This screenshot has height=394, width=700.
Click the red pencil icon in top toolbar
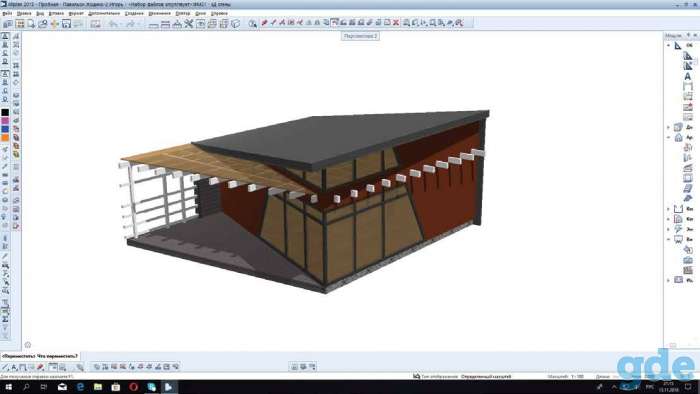(x=264, y=22)
